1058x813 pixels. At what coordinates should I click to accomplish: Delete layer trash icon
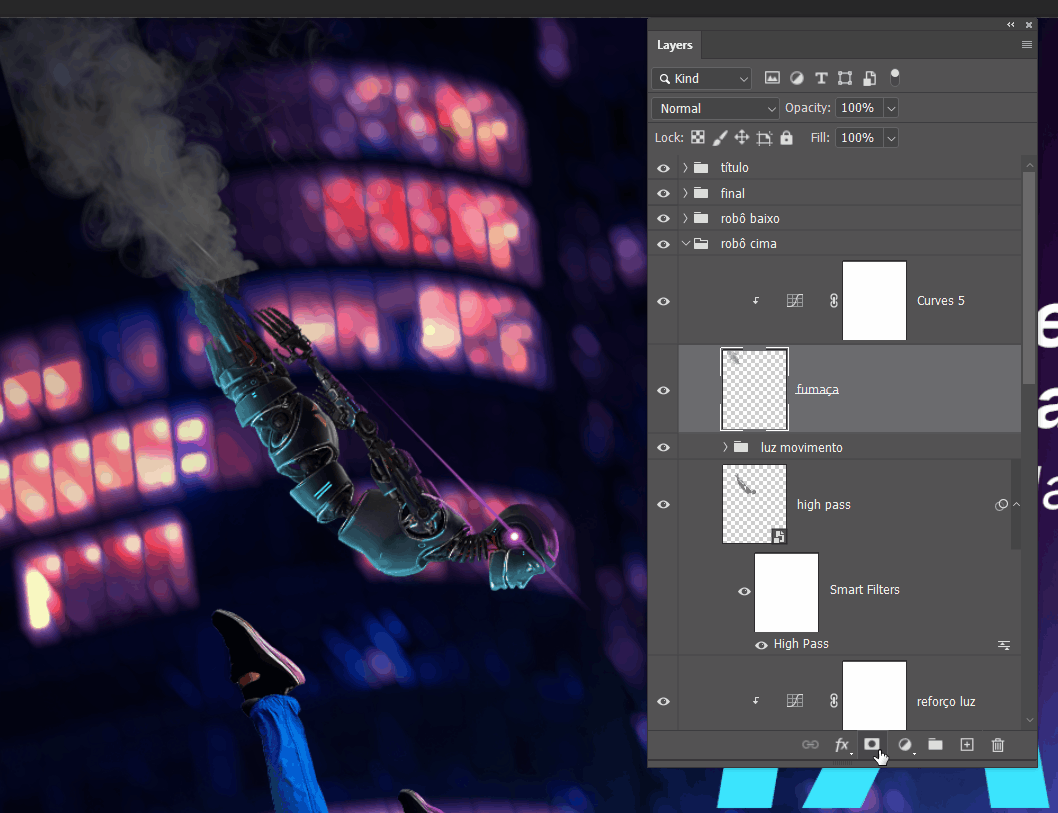point(998,745)
